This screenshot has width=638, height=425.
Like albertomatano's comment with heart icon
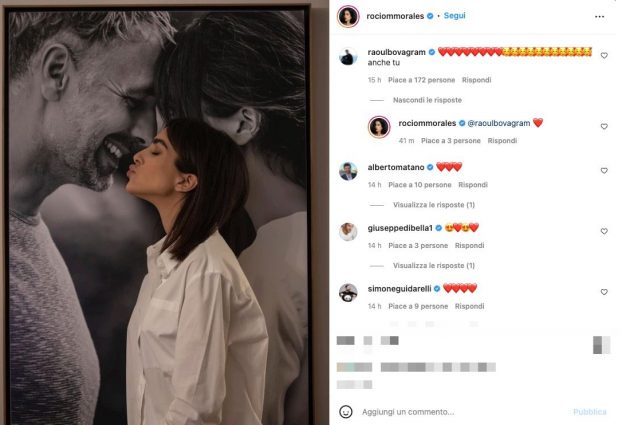(604, 170)
